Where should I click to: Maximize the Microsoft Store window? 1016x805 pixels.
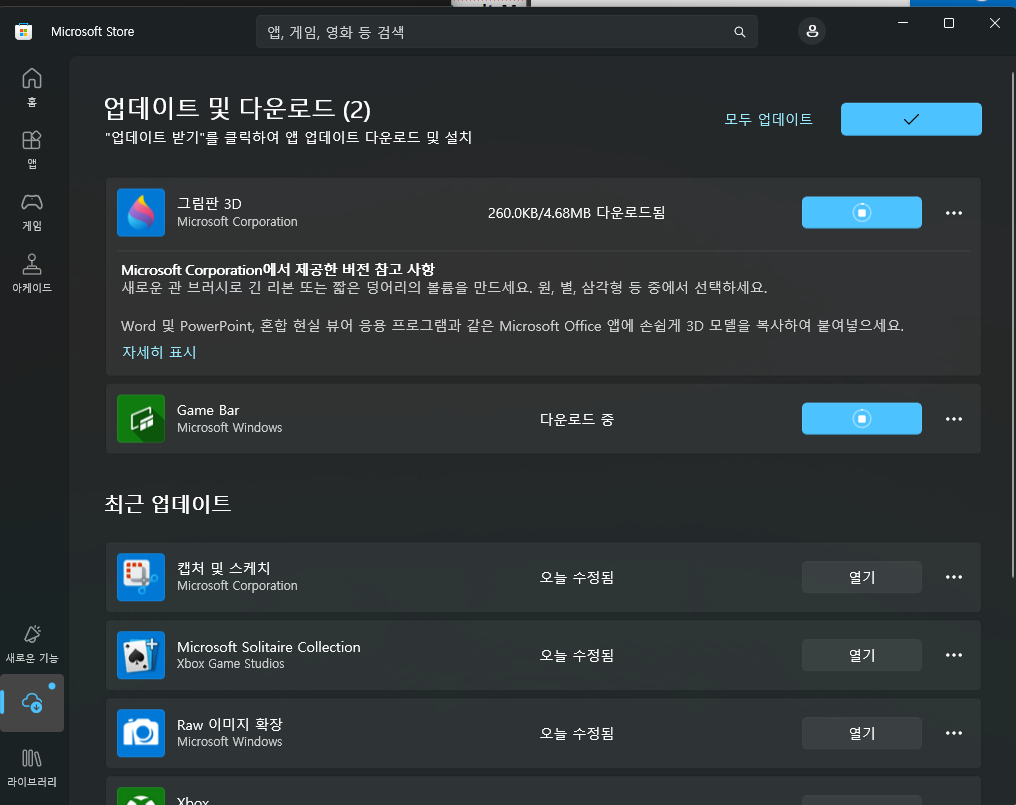coord(949,23)
